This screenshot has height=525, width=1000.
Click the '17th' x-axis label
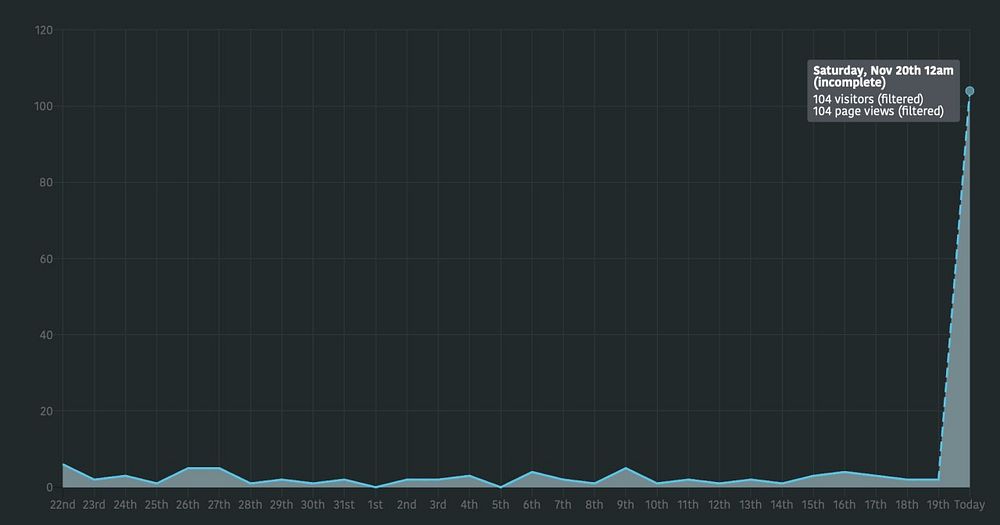click(x=875, y=505)
